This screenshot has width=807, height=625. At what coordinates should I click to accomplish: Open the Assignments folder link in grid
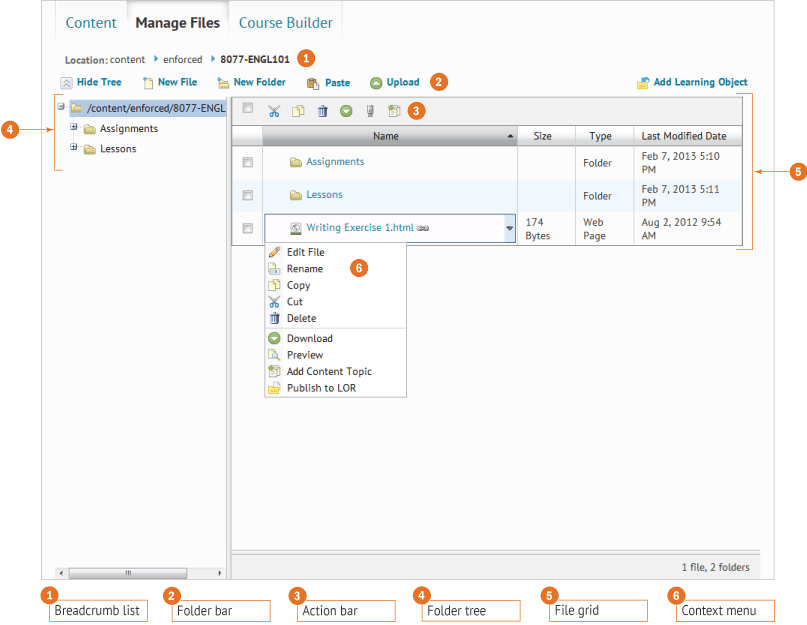[x=335, y=162]
